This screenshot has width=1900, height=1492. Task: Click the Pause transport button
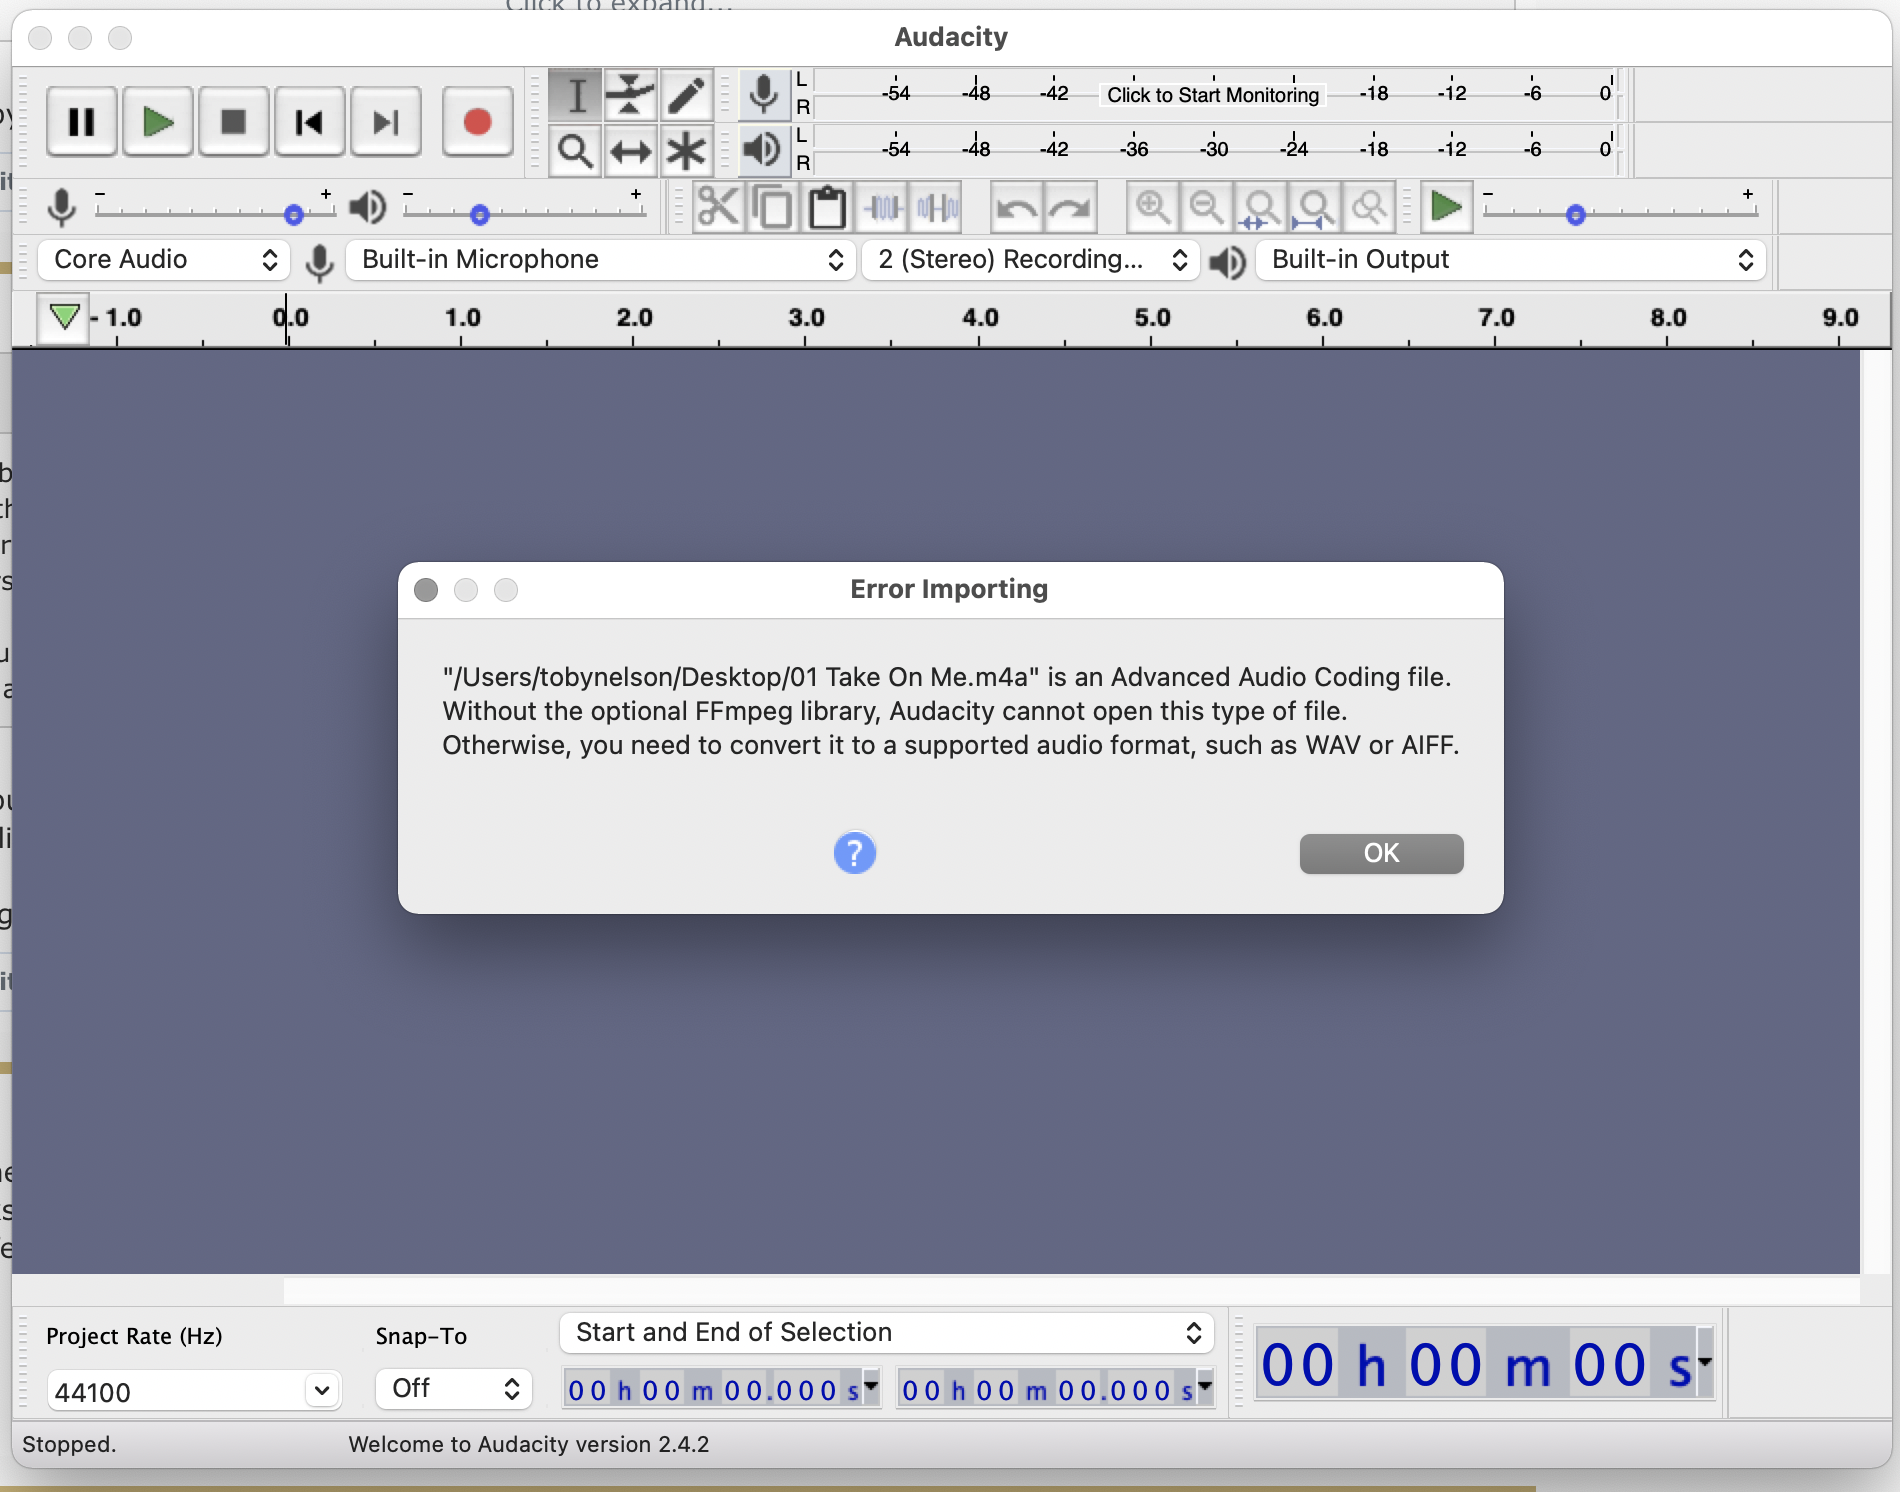[81, 122]
